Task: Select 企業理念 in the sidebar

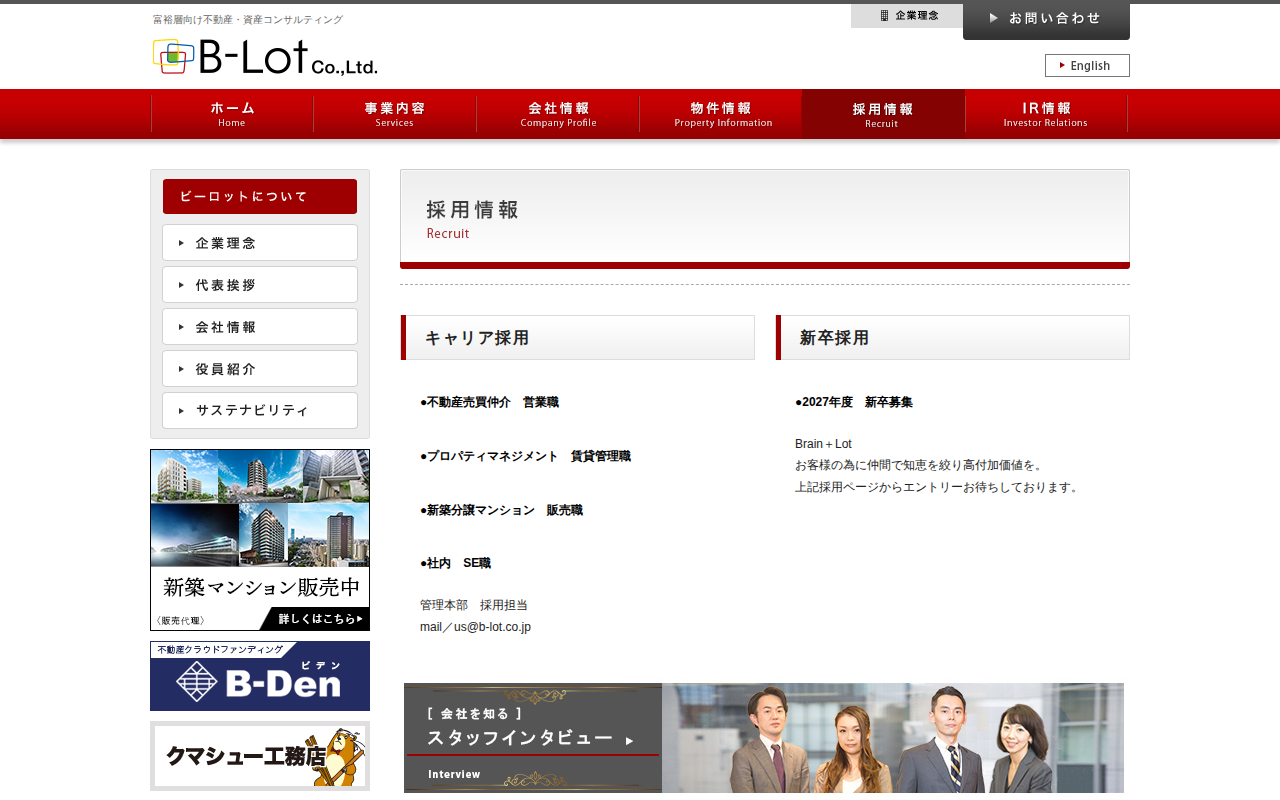Action: click(x=260, y=243)
